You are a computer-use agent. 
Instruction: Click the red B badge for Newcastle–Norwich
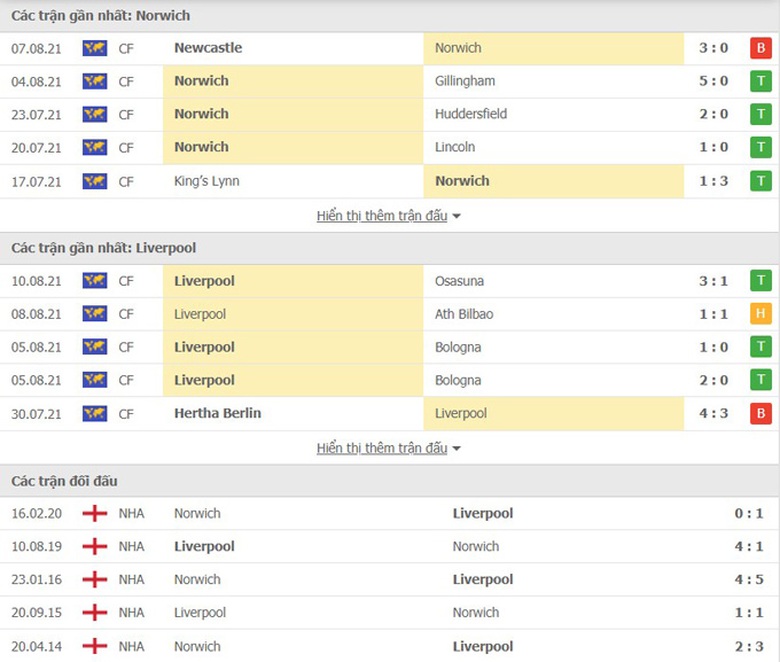[761, 48]
